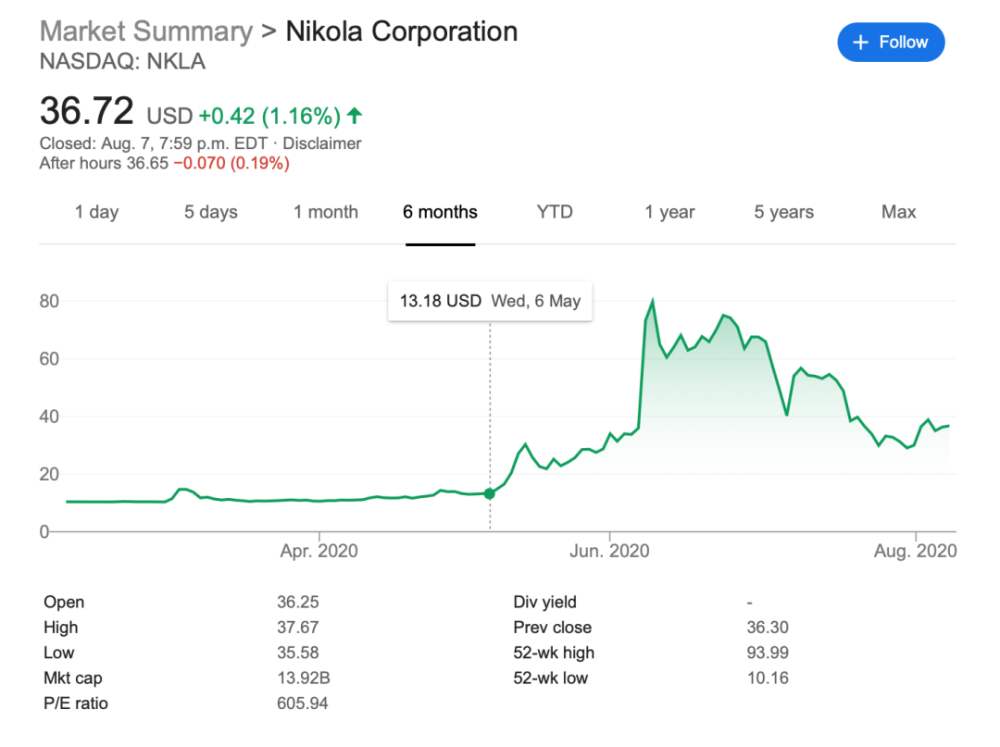
Task: Click the blue Follow button
Action: tap(890, 42)
